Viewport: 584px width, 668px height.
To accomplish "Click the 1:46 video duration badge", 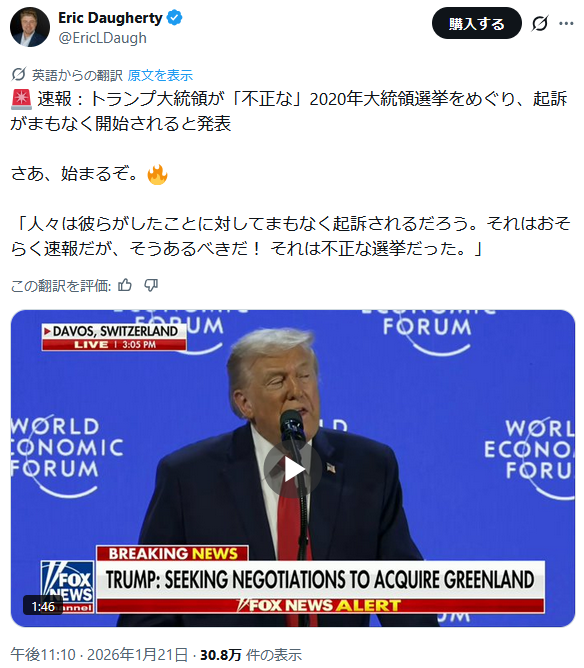I will [x=43, y=606].
